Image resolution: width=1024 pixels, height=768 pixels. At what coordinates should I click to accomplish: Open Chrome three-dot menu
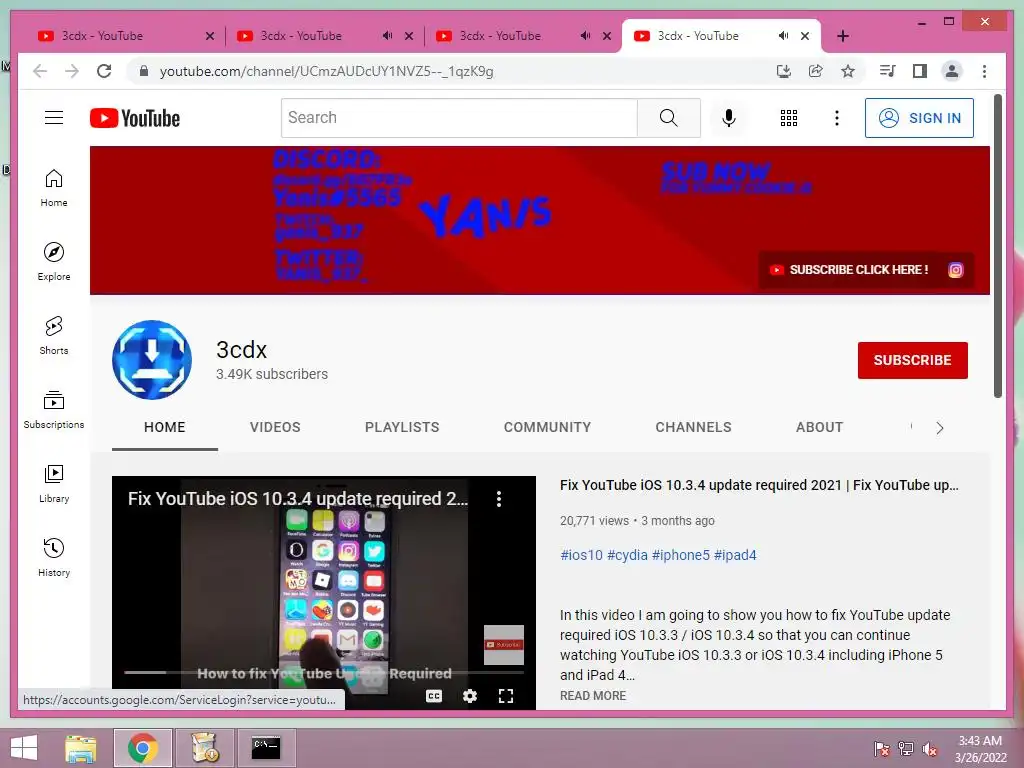coord(984,71)
